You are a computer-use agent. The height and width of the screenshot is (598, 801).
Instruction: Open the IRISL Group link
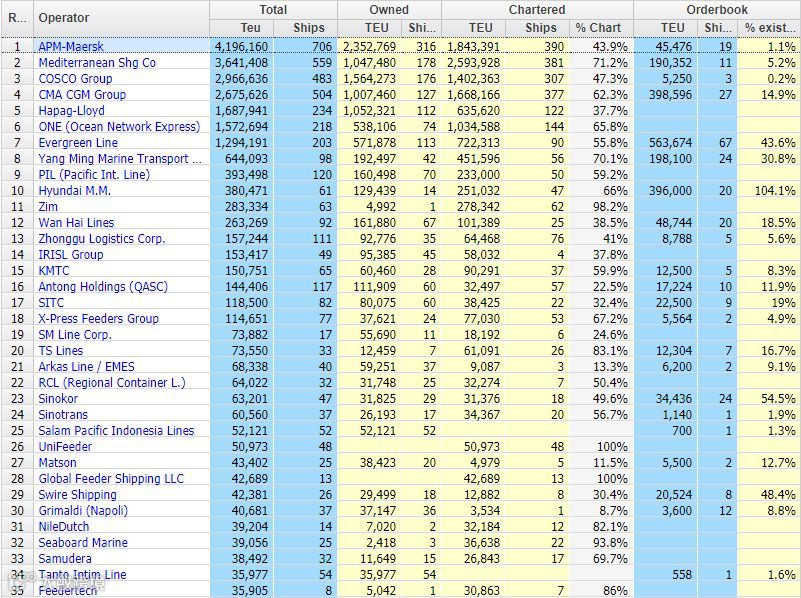point(71,255)
